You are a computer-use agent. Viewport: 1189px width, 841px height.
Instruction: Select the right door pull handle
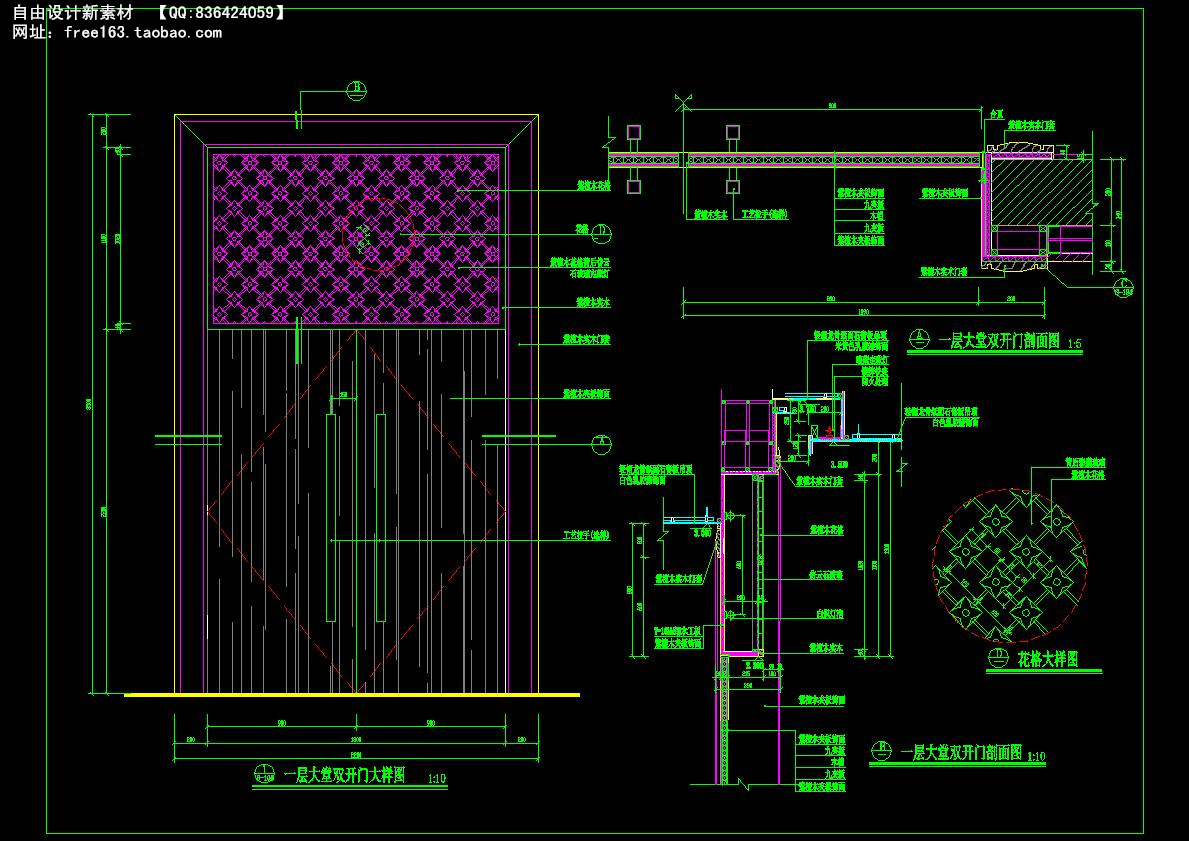[380, 518]
